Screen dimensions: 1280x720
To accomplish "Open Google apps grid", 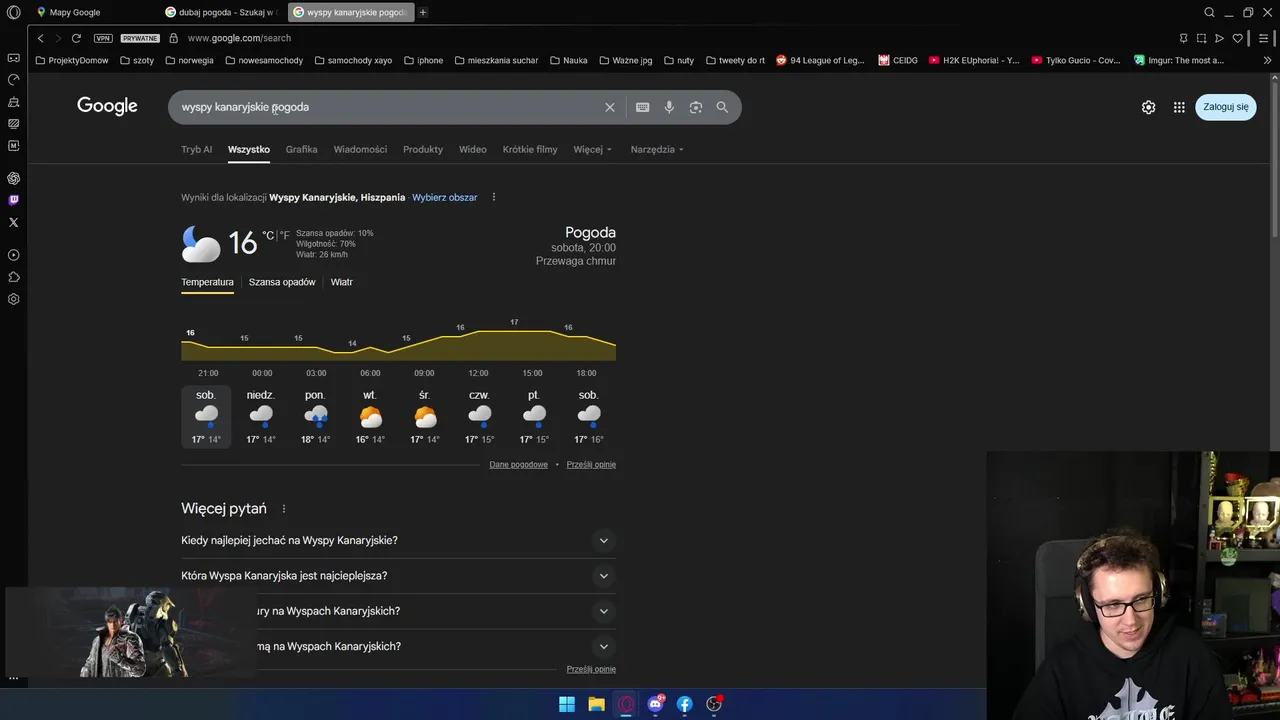I will [x=1179, y=107].
